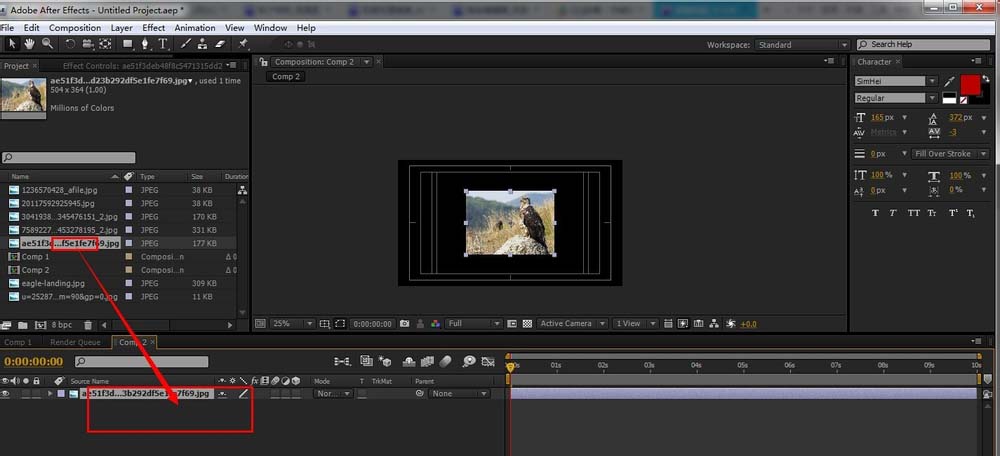
Task: Select the Hand tool
Action: point(29,44)
